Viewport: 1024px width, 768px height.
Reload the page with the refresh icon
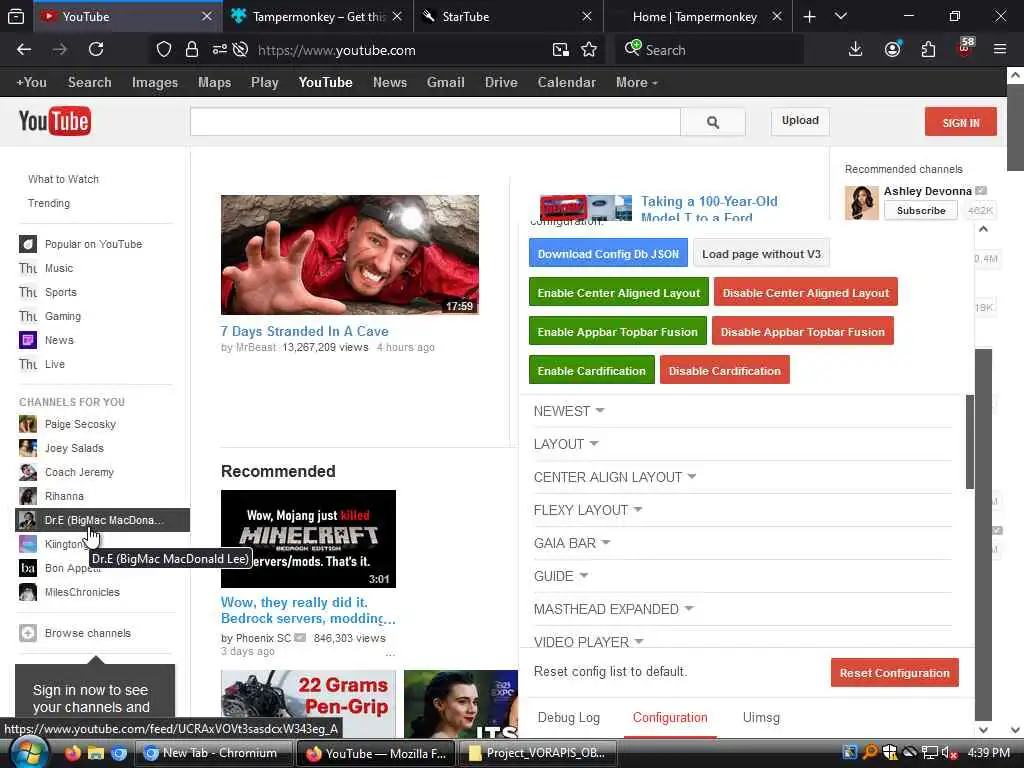[x=96, y=50]
